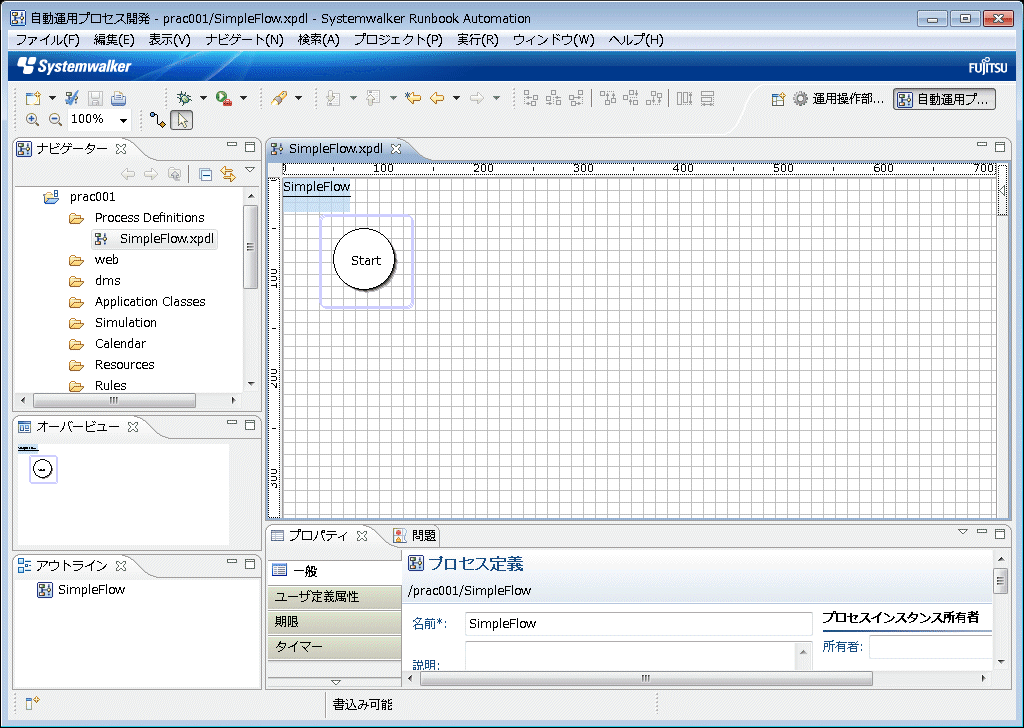Select the タイマー properties section
The width and height of the screenshot is (1024, 728).
[334, 646]
